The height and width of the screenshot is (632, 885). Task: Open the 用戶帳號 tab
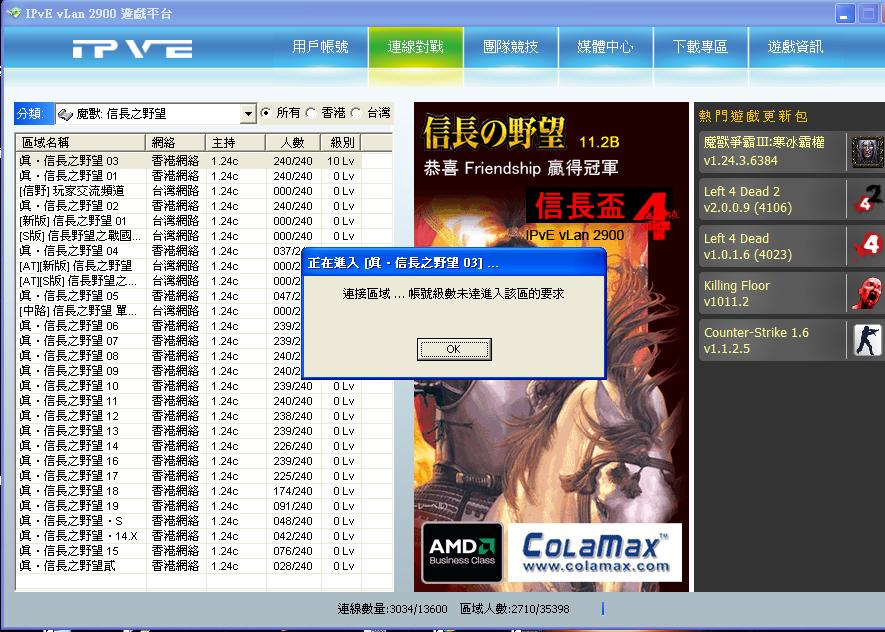point(321,47)
